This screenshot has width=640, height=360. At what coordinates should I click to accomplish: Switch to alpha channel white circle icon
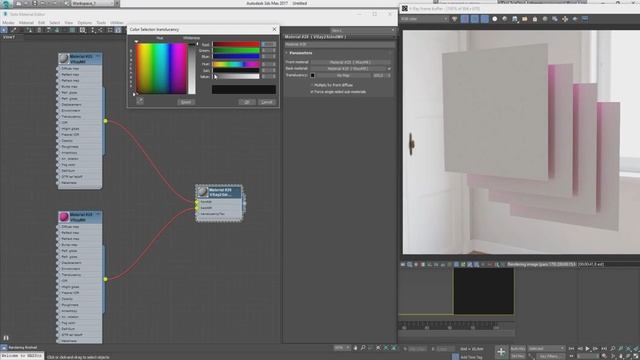coord(495,19)
